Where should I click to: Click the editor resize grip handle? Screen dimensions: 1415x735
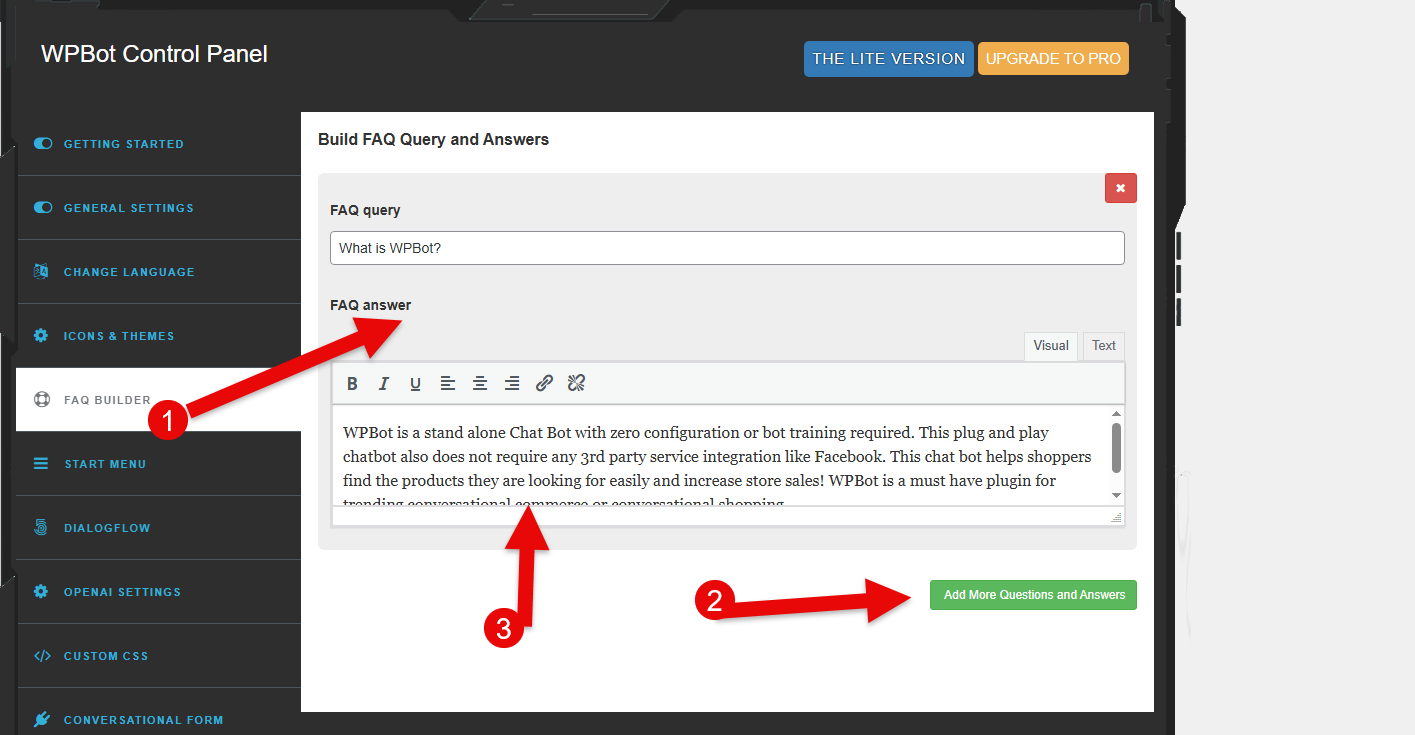click(1117, 517)
